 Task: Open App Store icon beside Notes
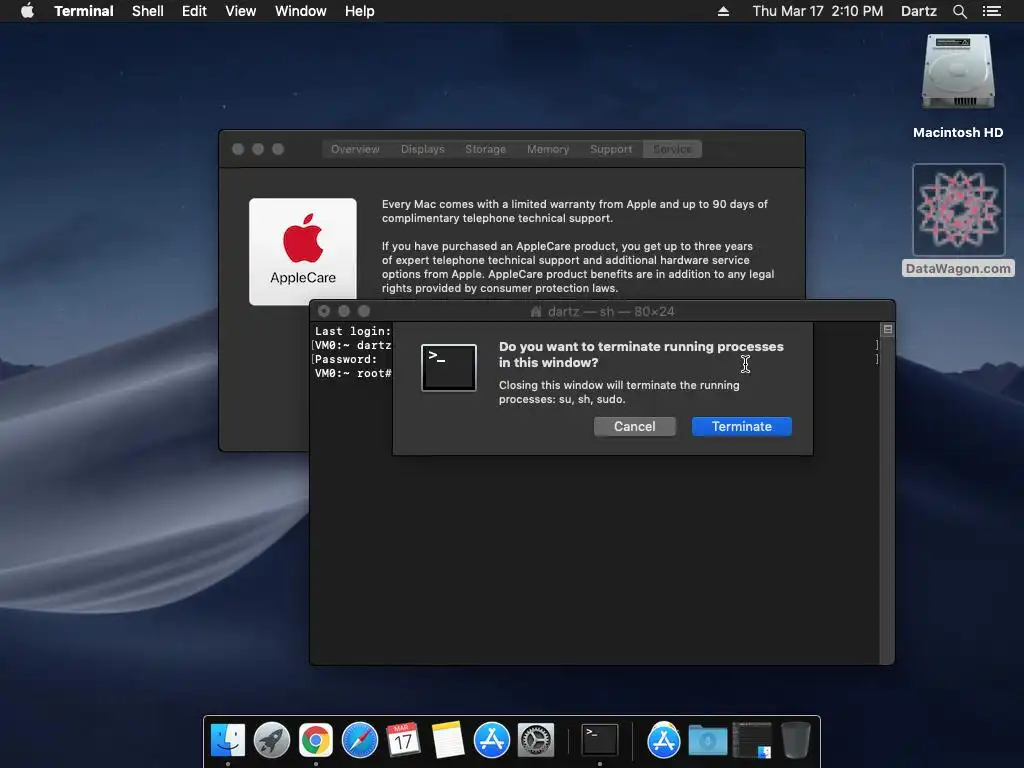click(x=492, y=740)
